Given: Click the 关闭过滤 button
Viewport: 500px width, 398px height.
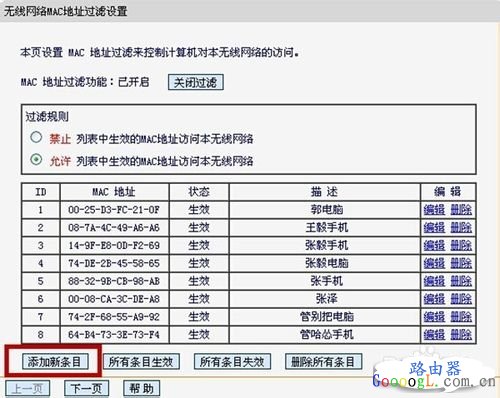Looking at the screenshot, I should pyautogui.click(x=196, y=82).
